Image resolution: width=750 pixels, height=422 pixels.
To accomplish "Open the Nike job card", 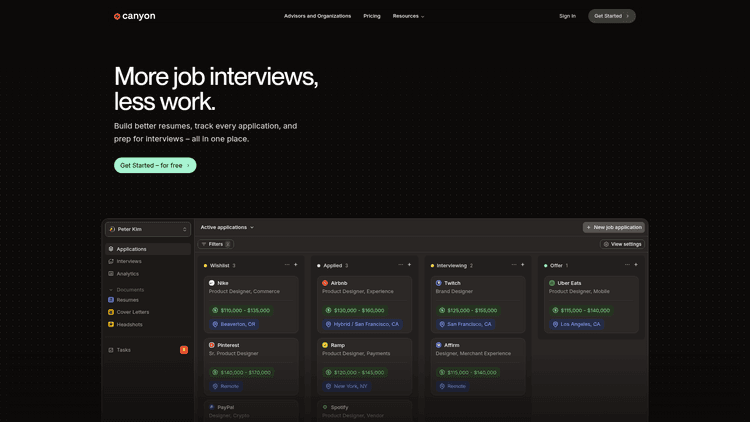I will pos(251,304).
